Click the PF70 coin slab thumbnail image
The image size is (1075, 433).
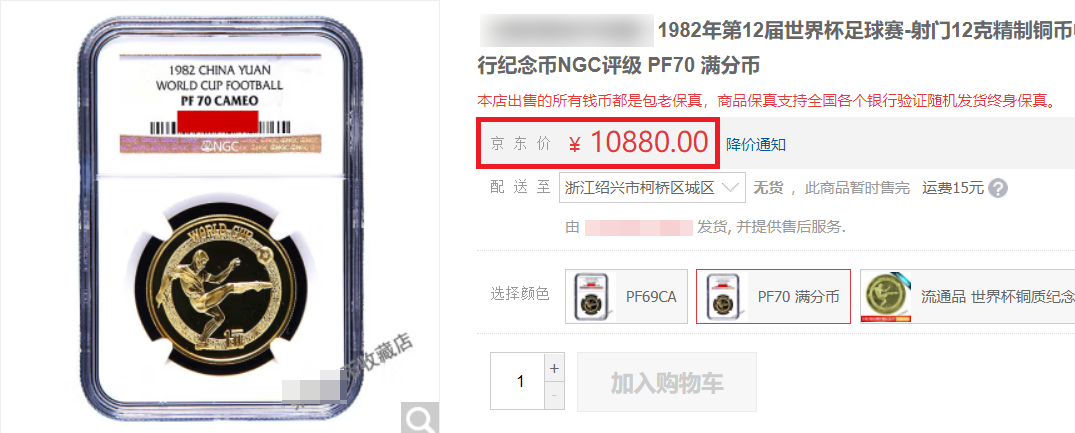[x=723, y=297]
